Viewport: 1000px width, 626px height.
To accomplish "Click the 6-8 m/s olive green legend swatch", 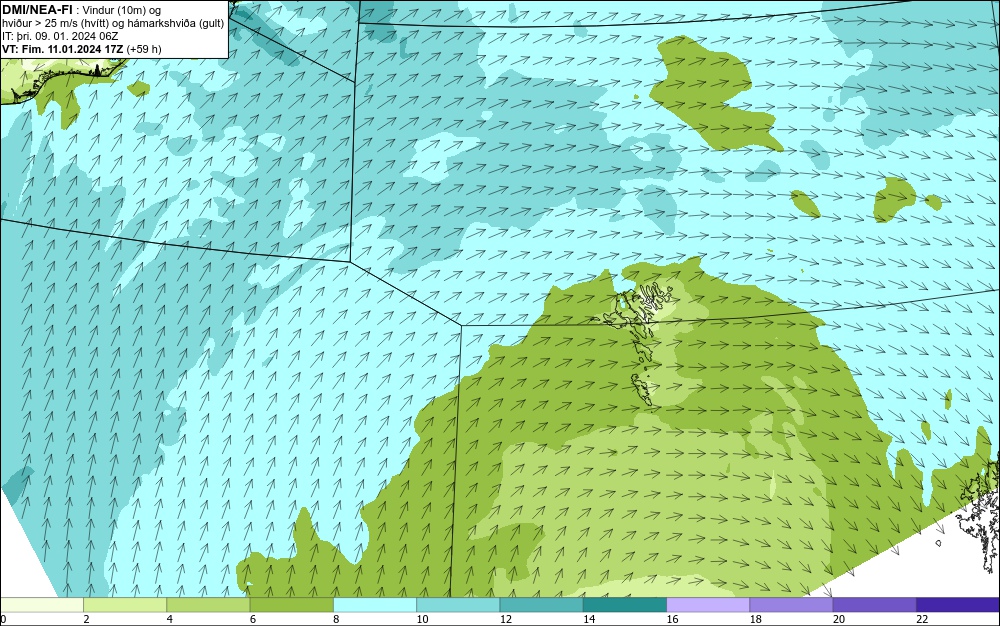I will click(x=291, y=604).
